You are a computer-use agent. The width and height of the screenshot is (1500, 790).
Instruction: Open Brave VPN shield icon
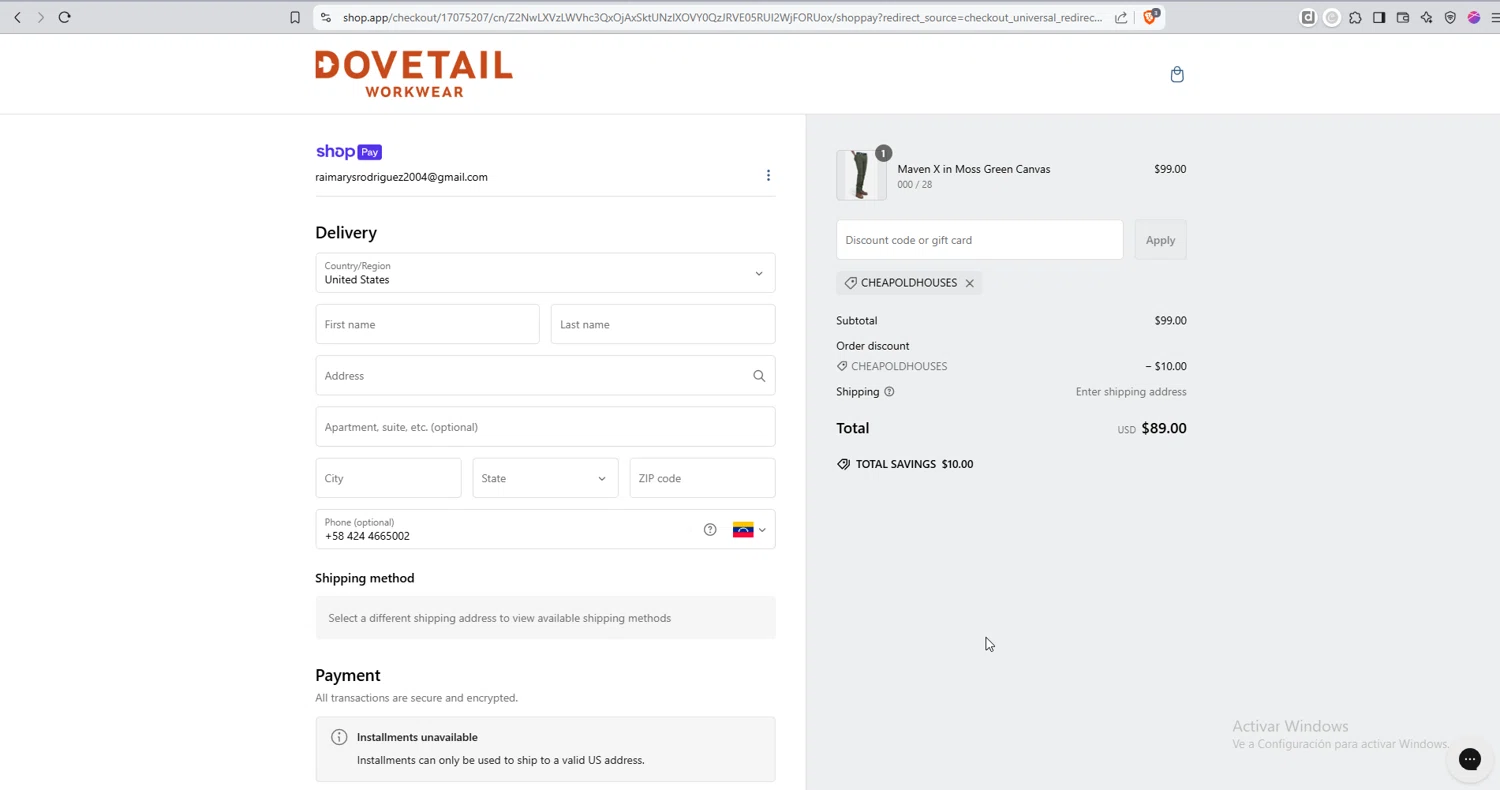(1450, 17)
